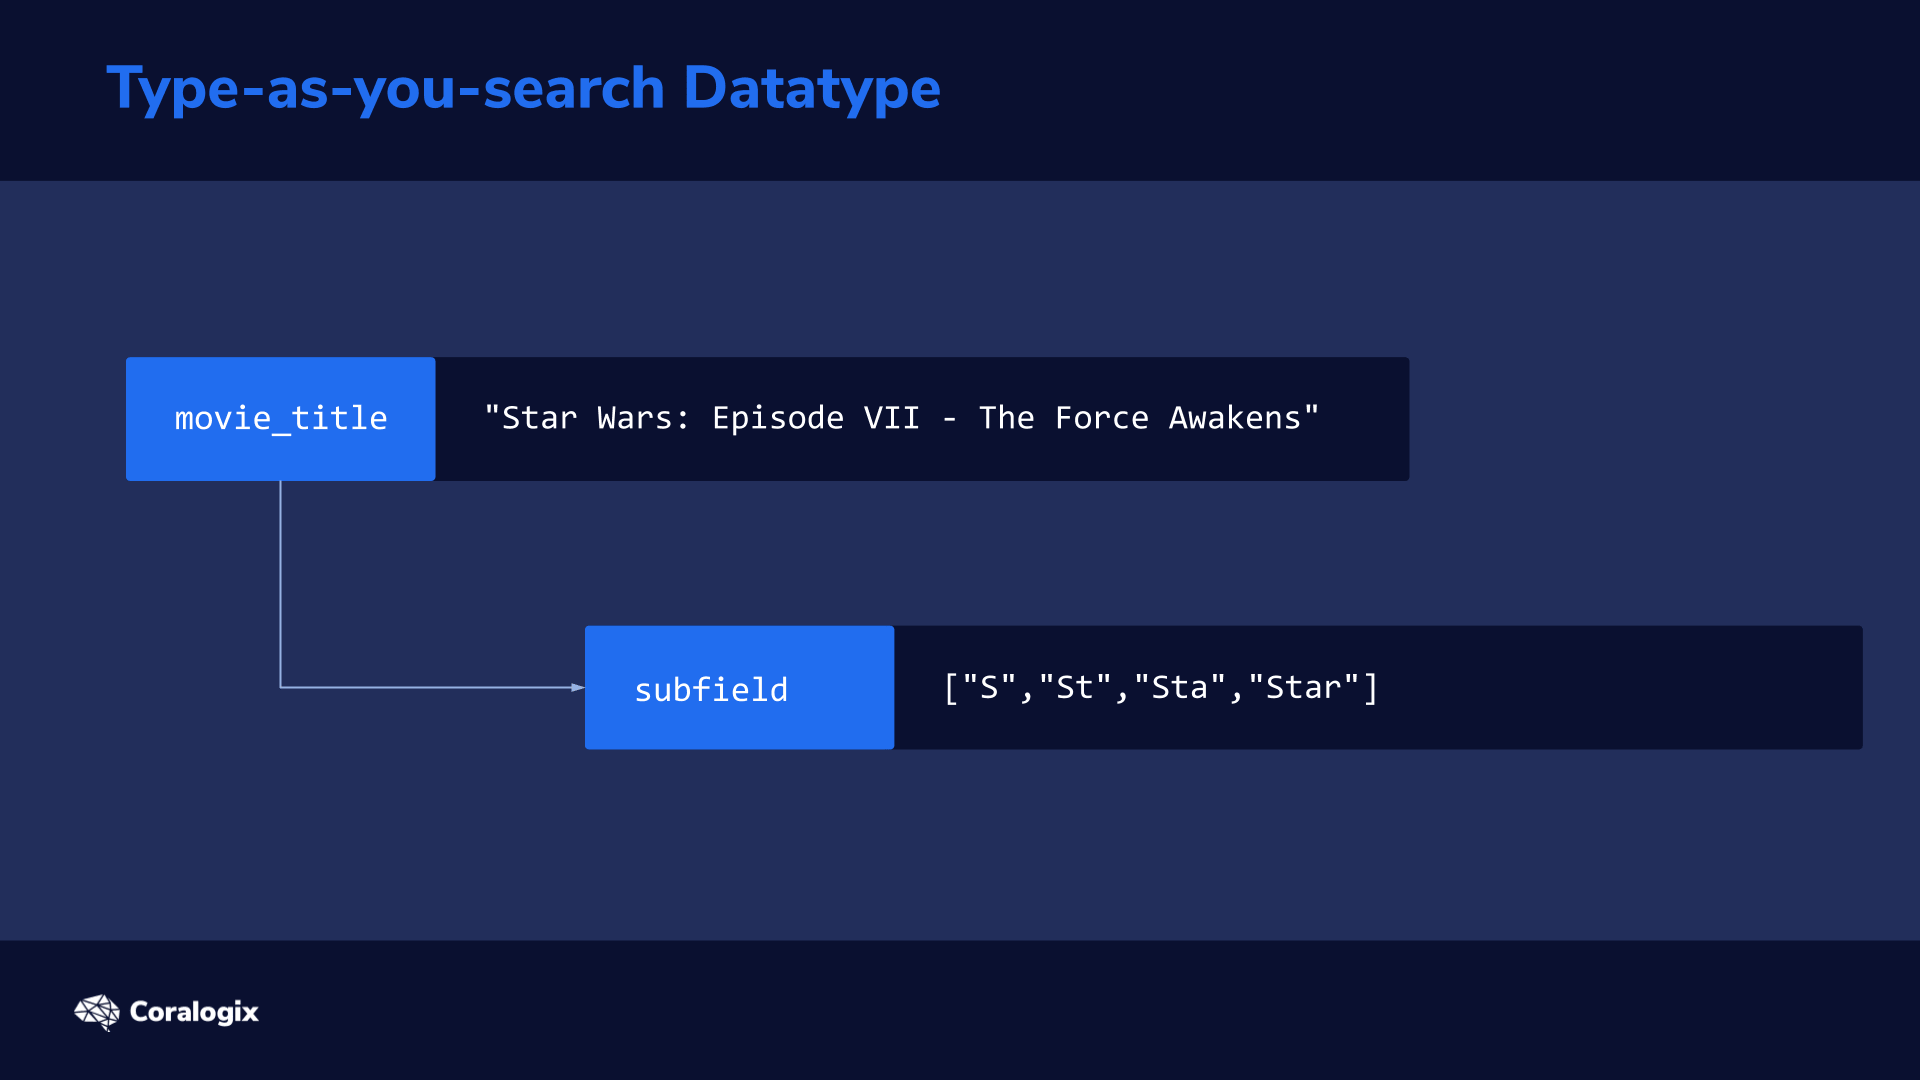Select the subfield blue box
The height and width of the screenshot is (1080, 1920).
[739, 688]
